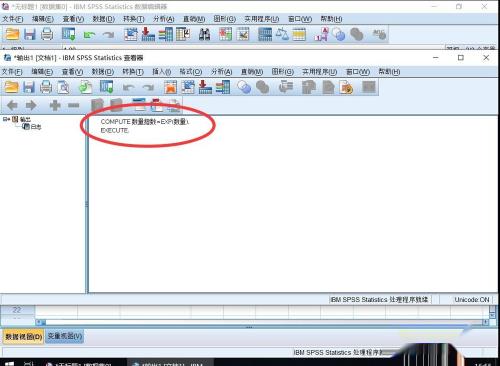Go to variable icon in Data Editor
The width and height of the screenshot is (500, 366).
(148, 34)
